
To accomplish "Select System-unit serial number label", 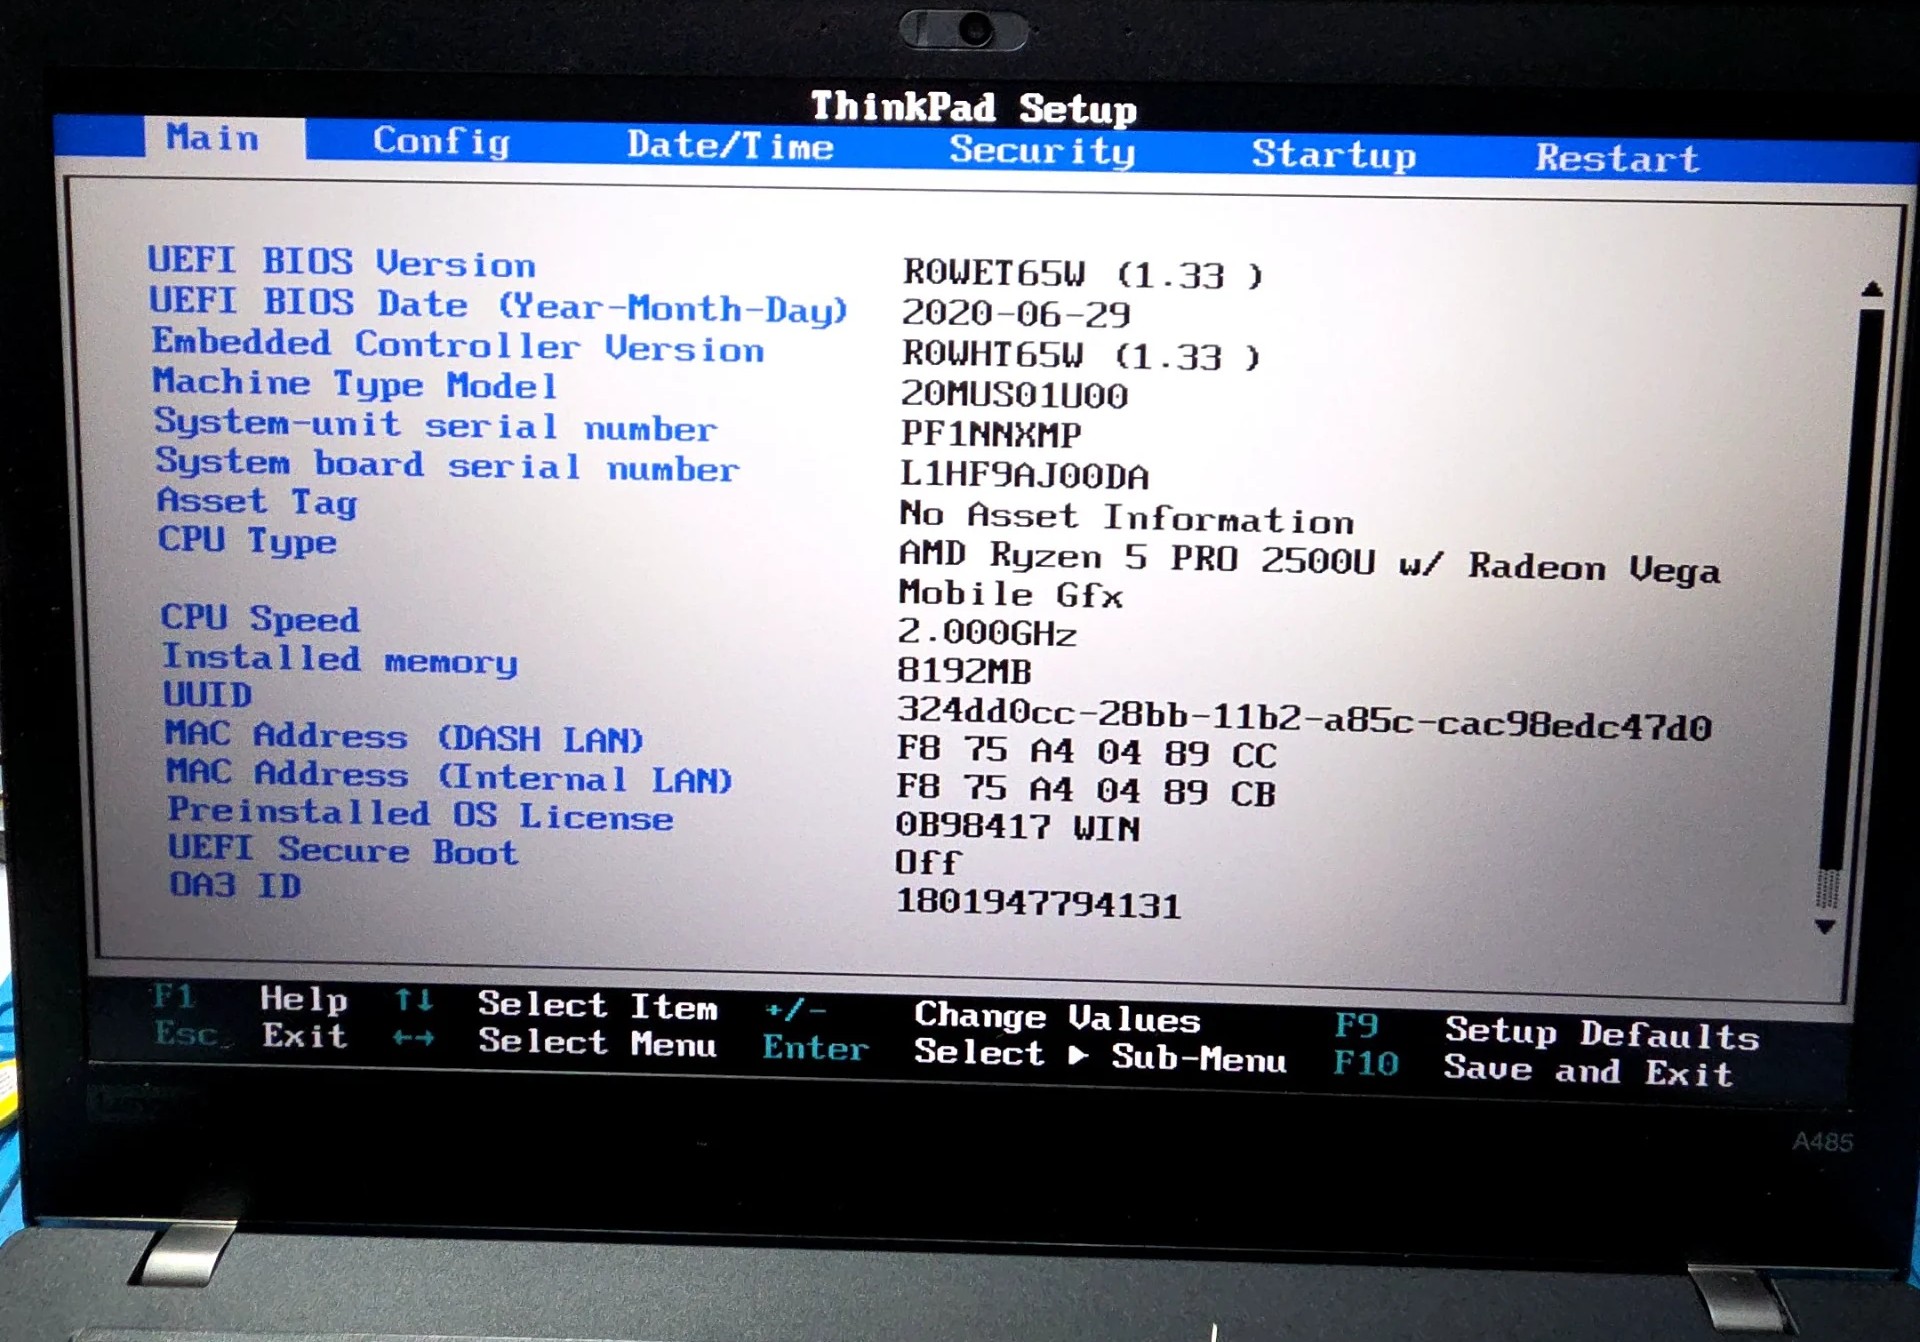I will (435, 425).
